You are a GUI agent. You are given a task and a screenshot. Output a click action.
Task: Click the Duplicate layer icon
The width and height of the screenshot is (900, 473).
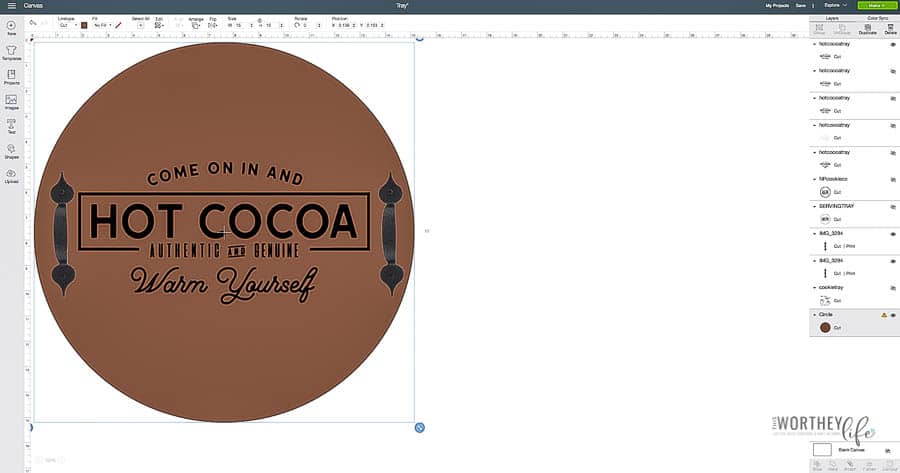(867, 30)
